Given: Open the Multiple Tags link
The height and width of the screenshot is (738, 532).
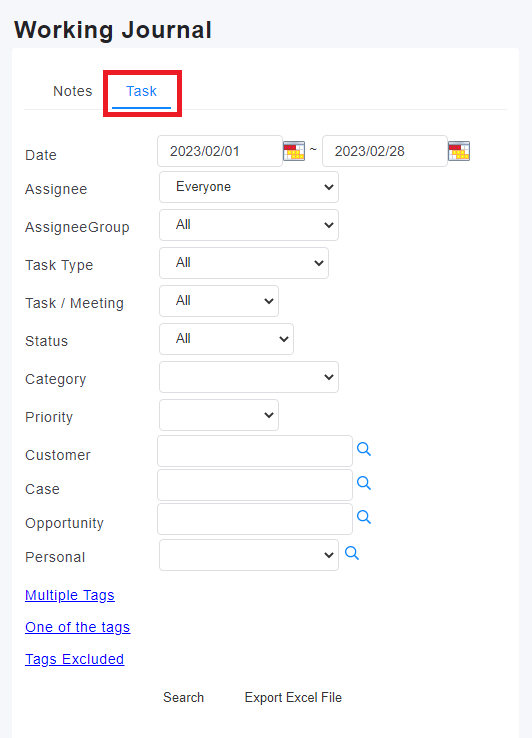Looking at the screenshot, I should pos(70,595).
